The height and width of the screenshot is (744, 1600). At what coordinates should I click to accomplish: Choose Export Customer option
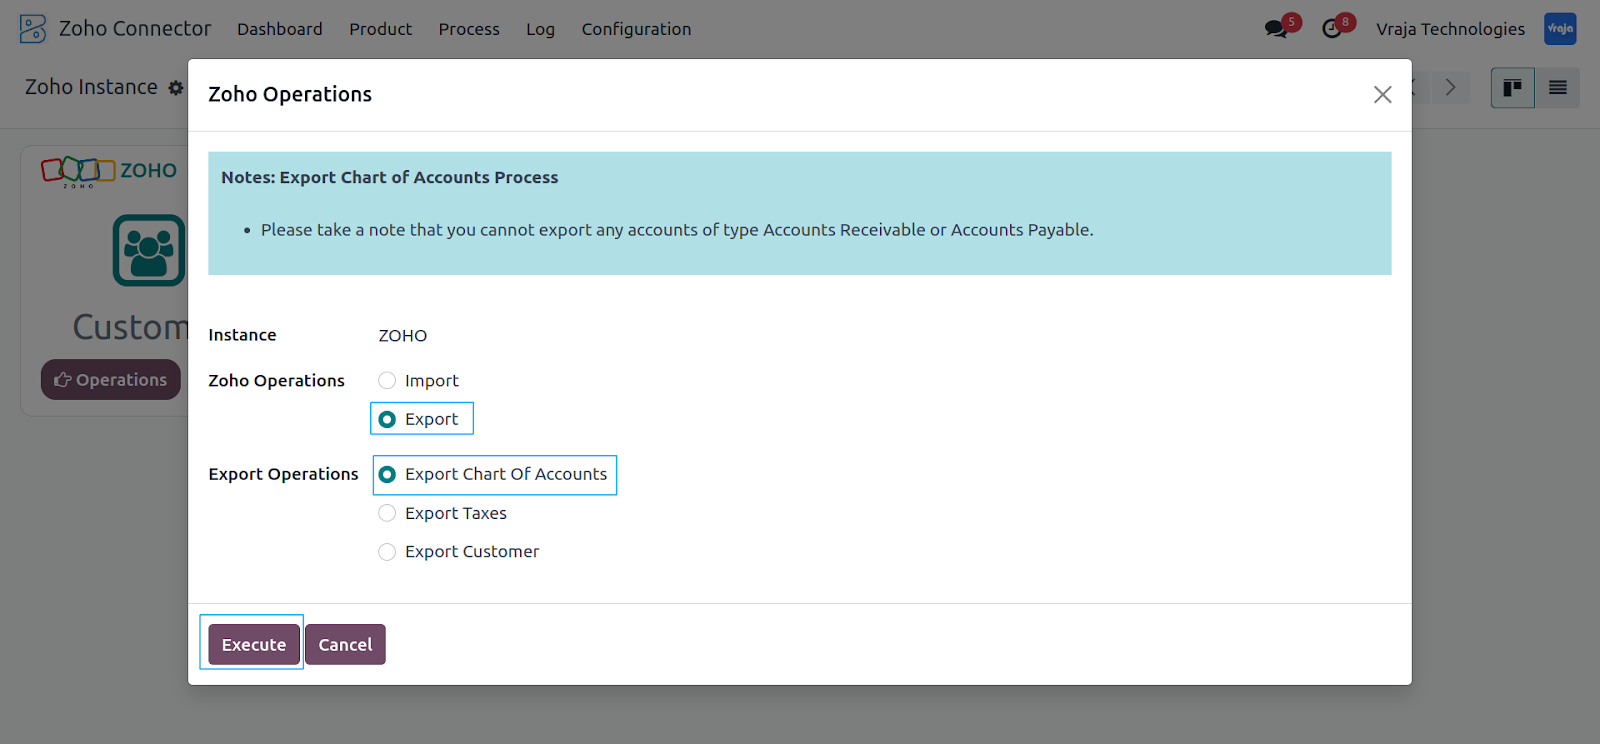tap(387, 551)
